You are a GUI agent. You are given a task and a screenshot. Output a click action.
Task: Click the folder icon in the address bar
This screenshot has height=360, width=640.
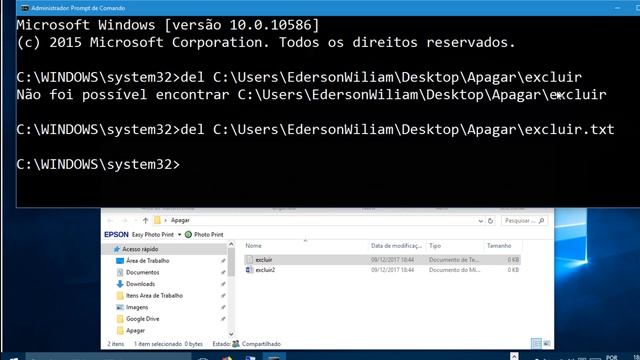pyautogui.click(x=157, y=220)
